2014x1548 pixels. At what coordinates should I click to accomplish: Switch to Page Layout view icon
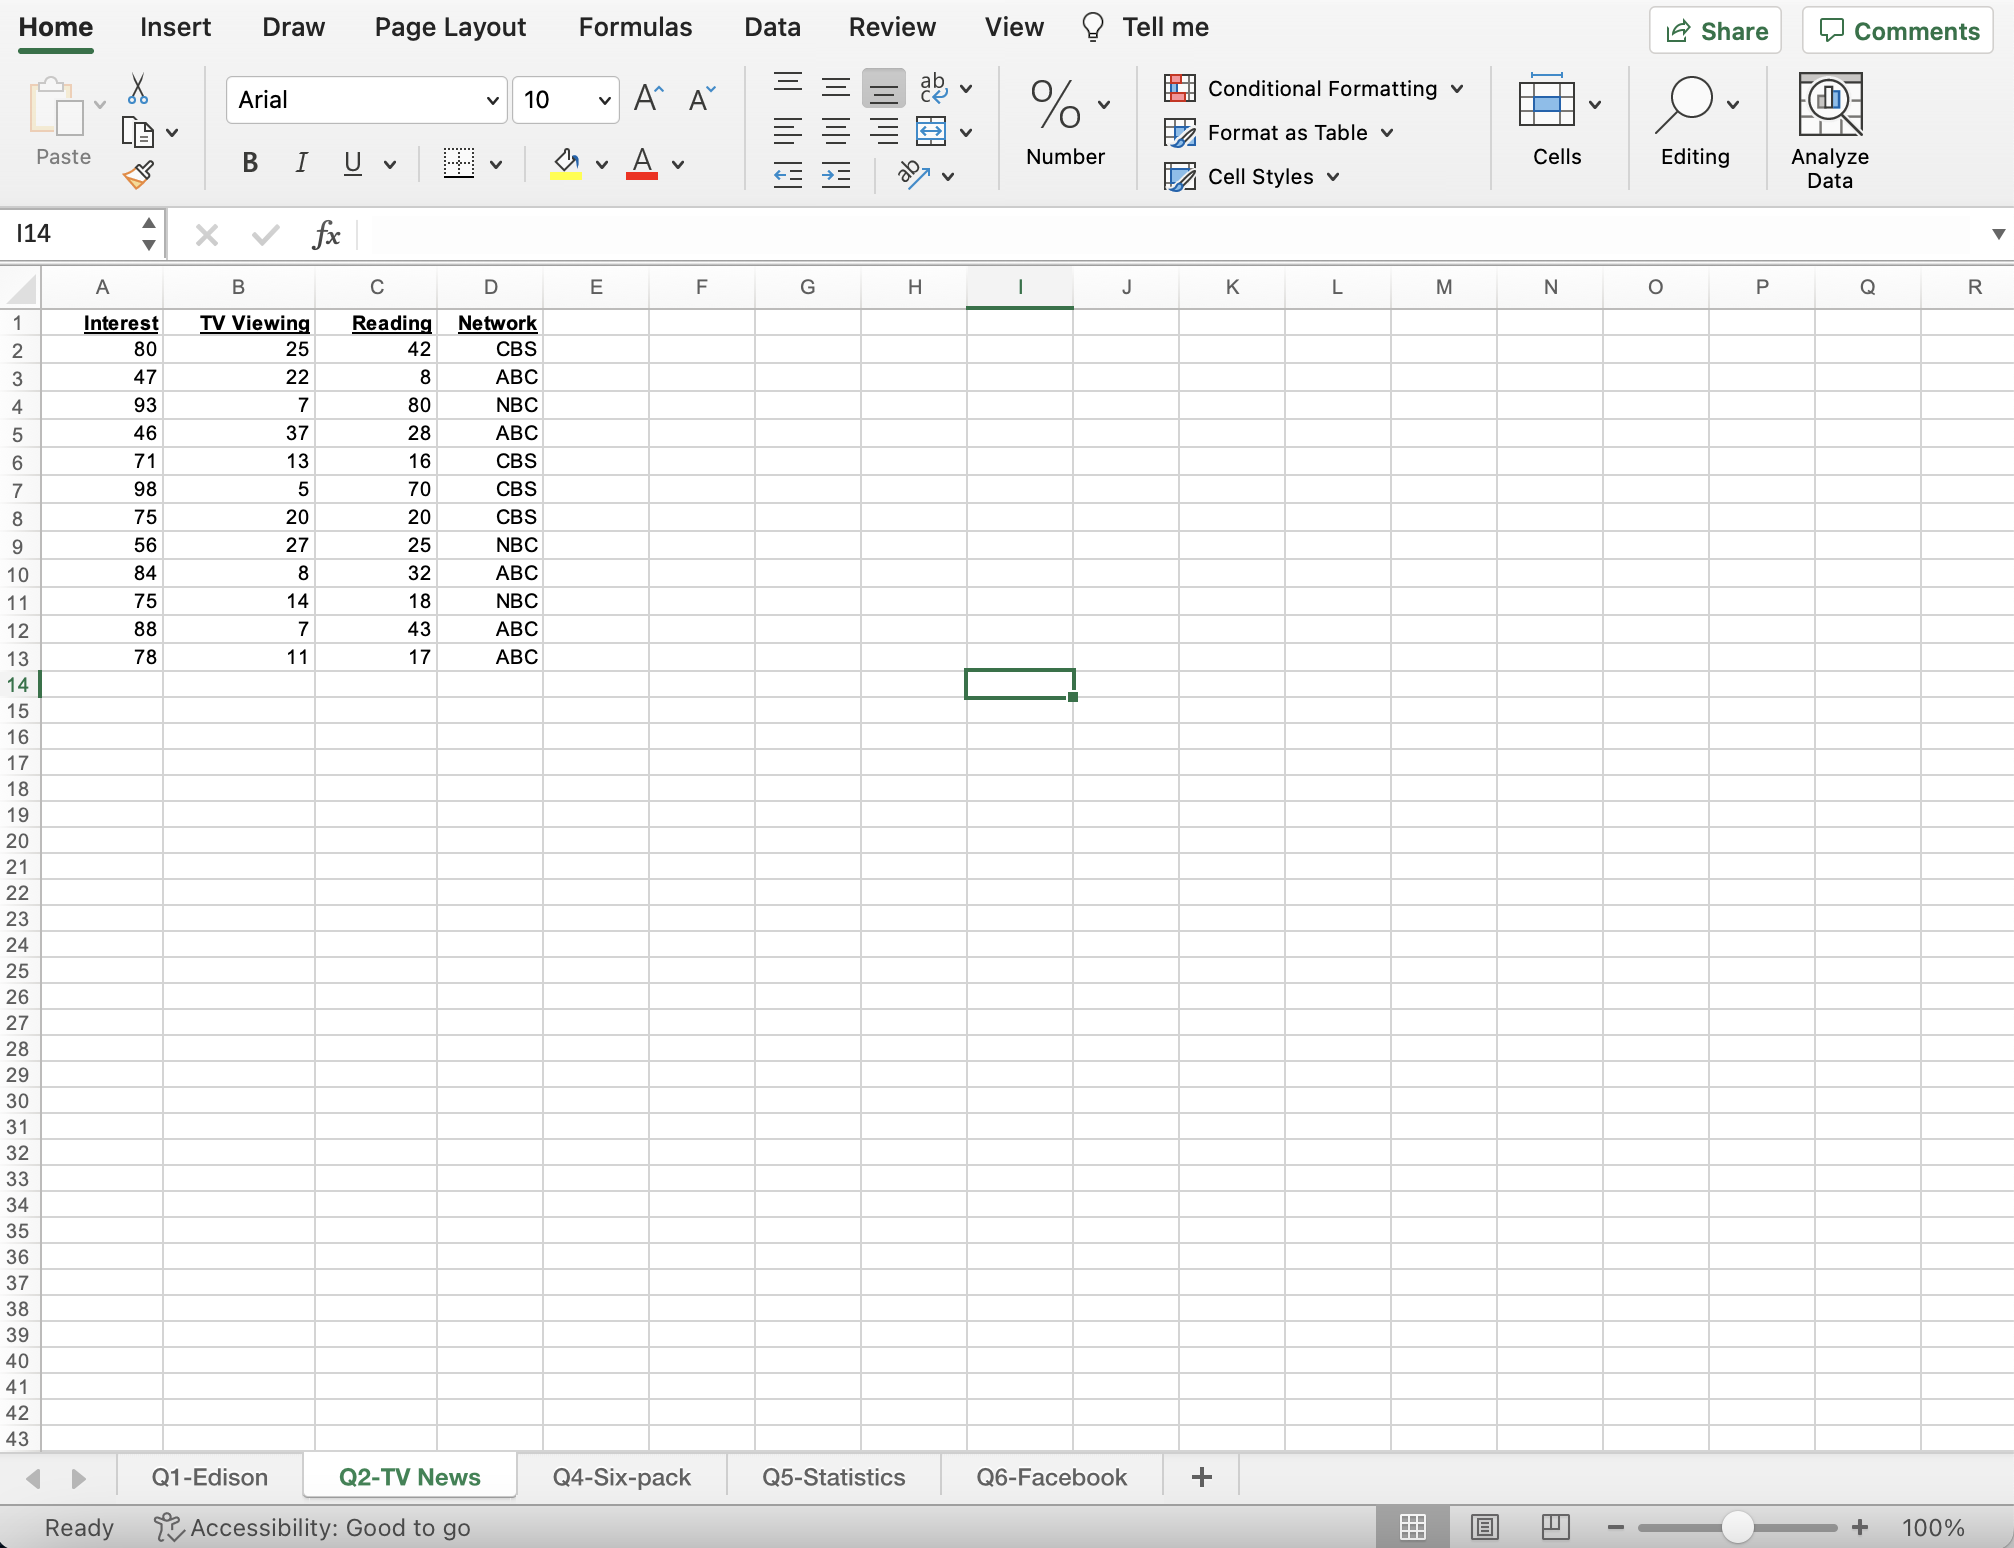click(1485, 1527)
